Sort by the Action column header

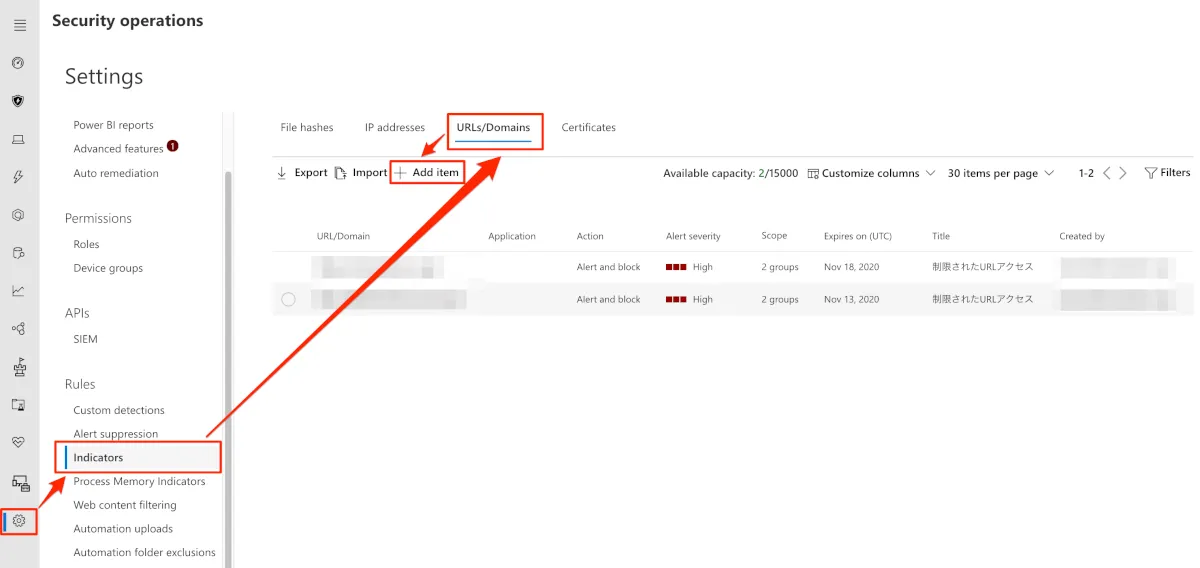[x=590, y=237]
